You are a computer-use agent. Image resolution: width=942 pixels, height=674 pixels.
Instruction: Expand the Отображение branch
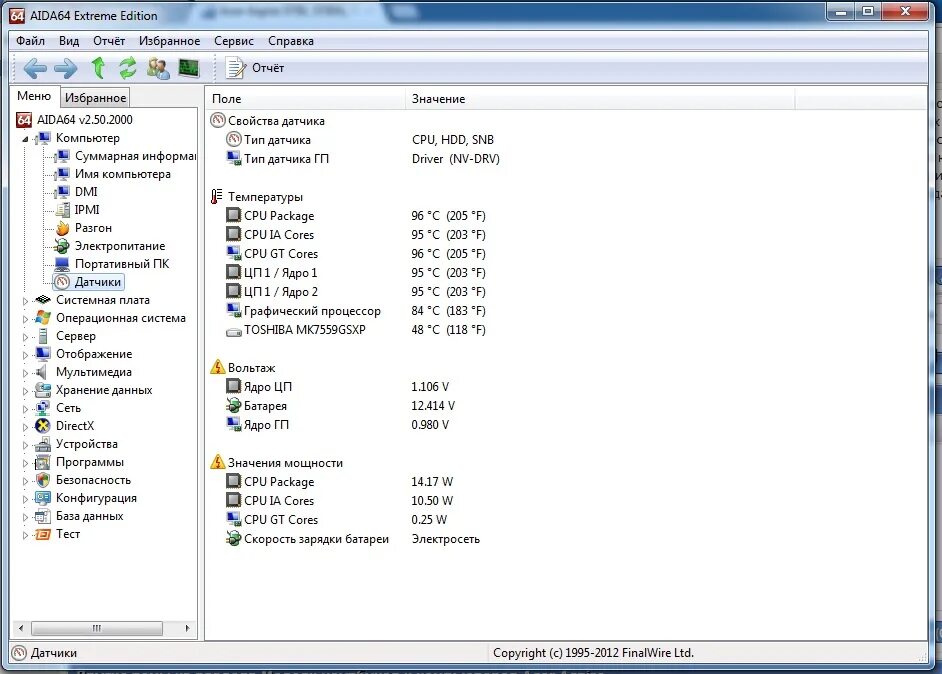point(25,355)
